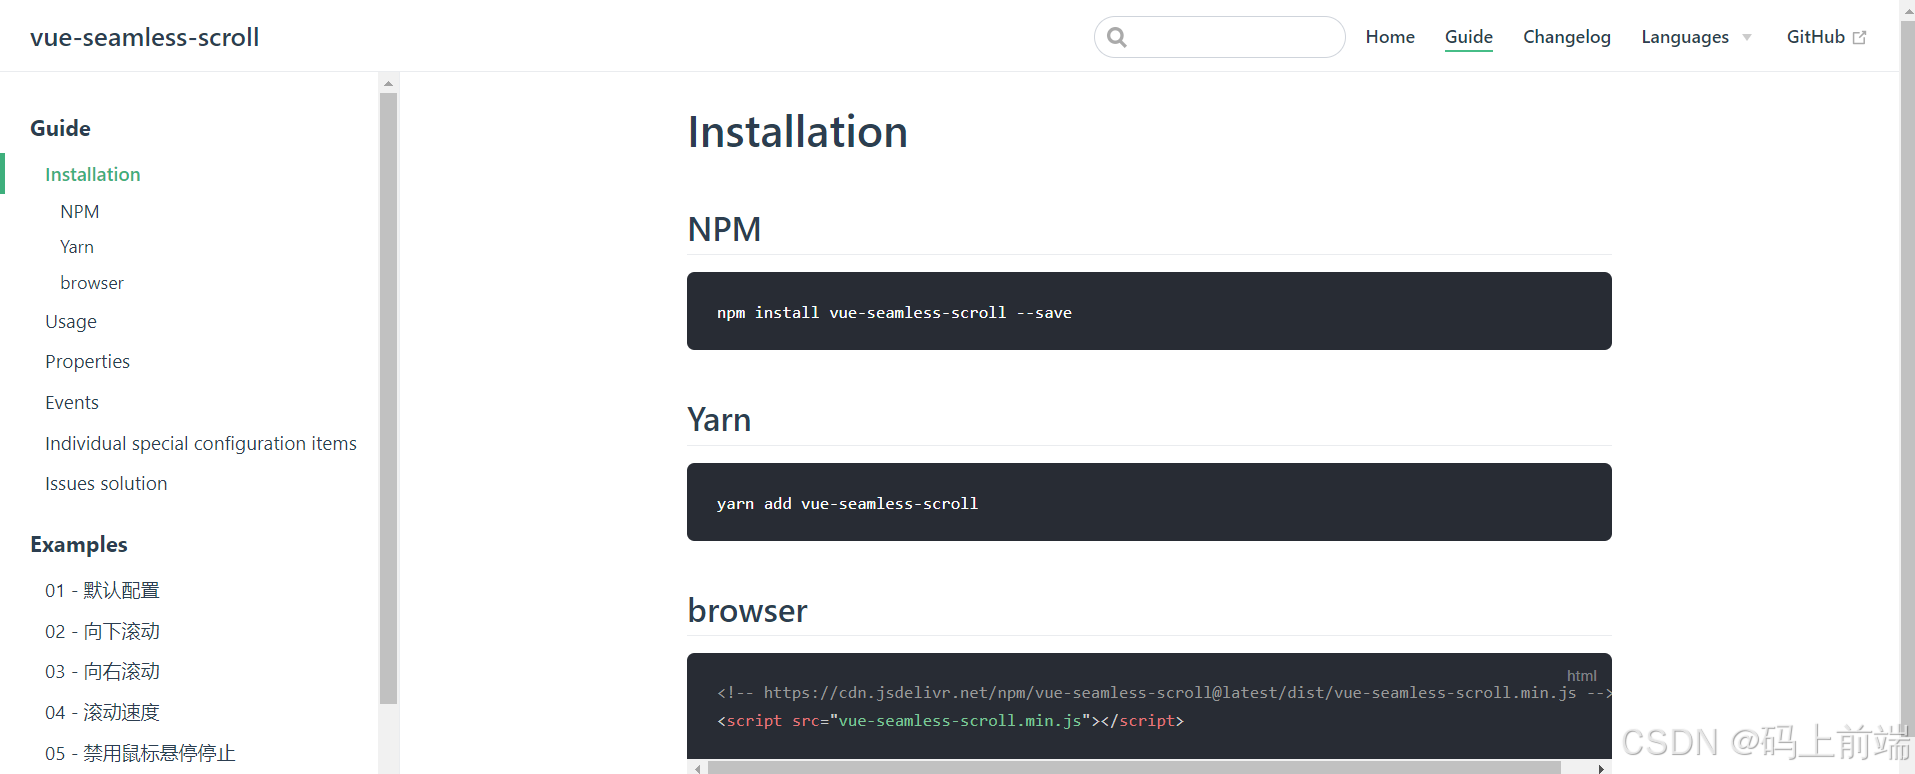Click the vue-seamless-scroll site title
Image resolution: width=1915 pixels, height=774 pixels.
tap(145, 37)
